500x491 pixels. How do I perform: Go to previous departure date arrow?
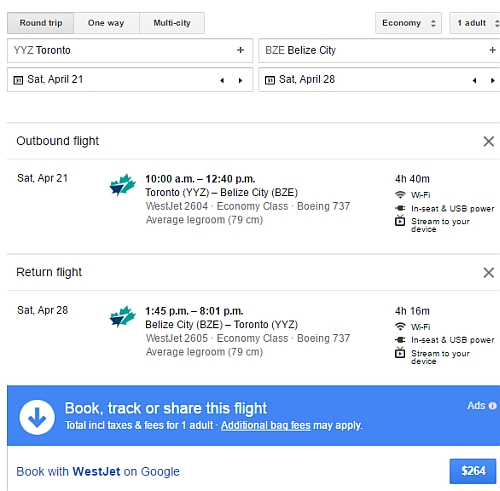point(222,80)
